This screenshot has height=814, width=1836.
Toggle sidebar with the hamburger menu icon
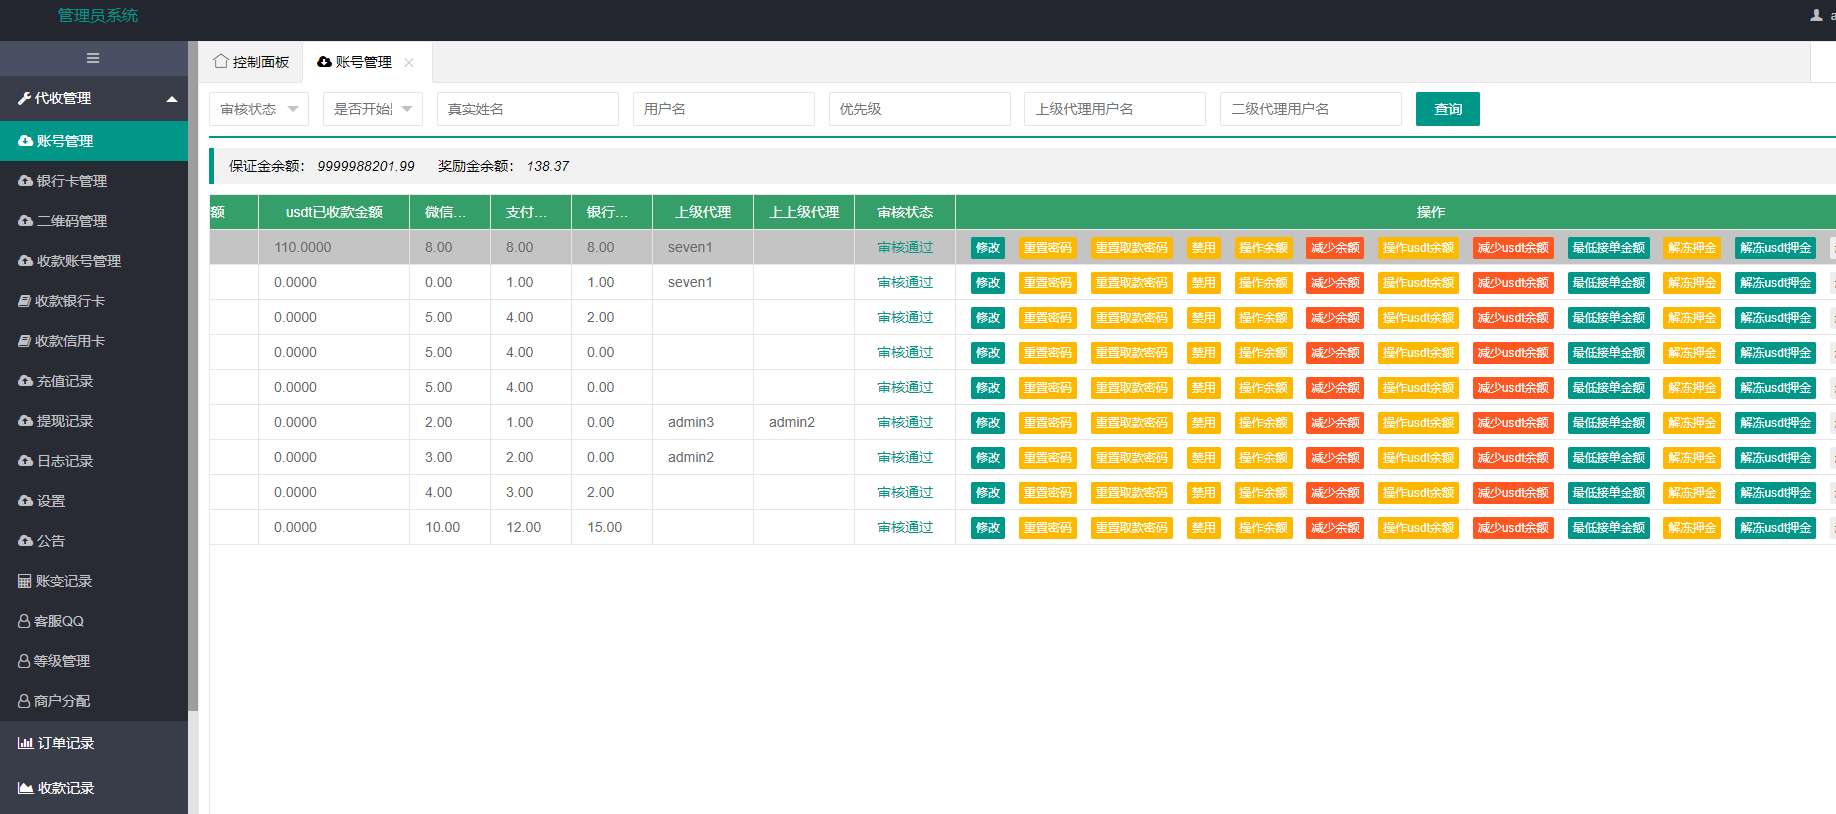point(93,58)
